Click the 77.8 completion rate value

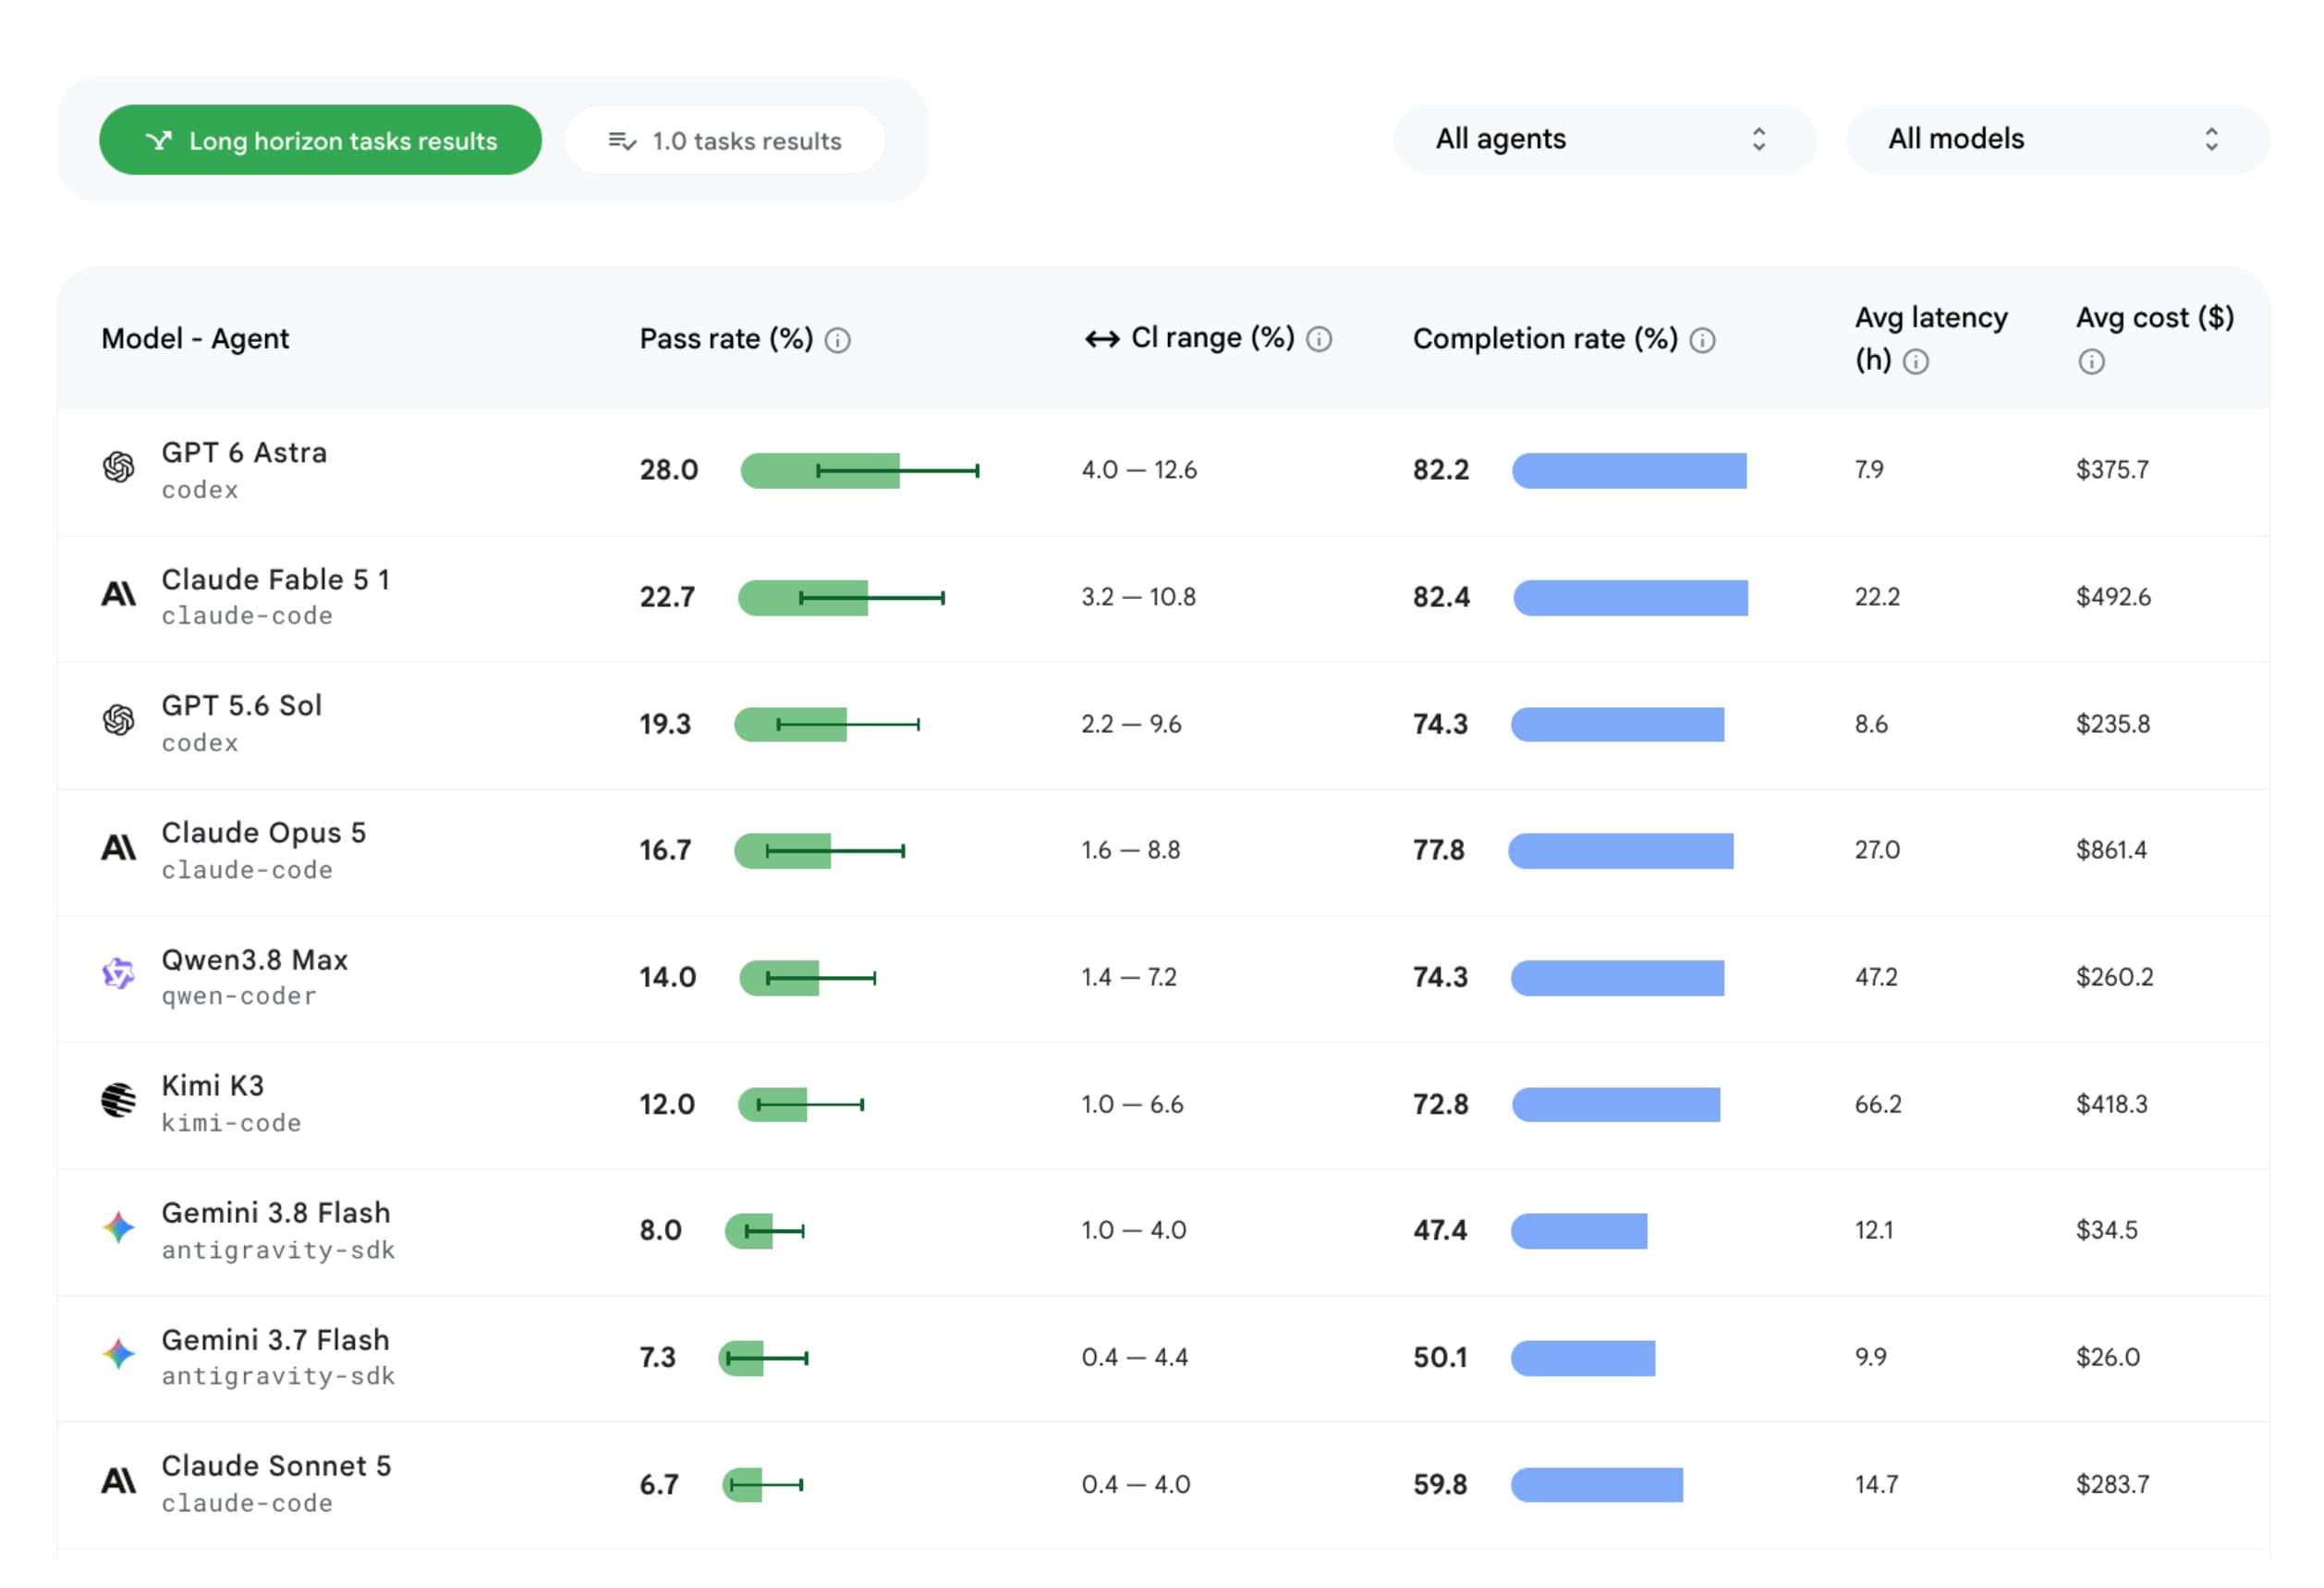(1439, 850)
